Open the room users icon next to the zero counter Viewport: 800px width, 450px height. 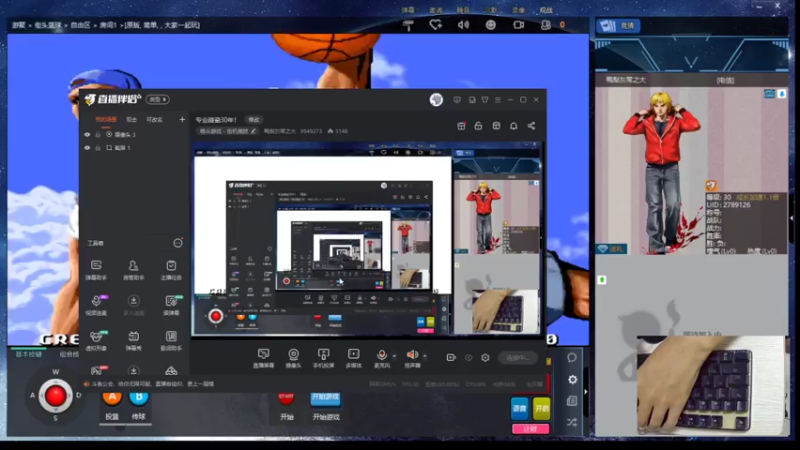click(x=546, y=24)
